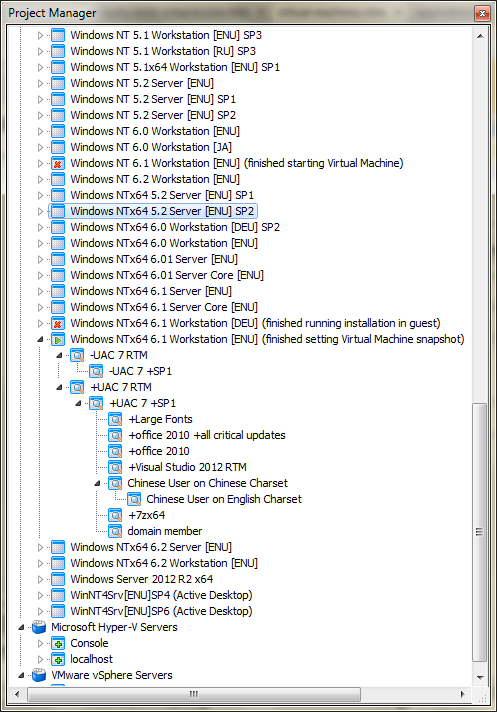Viewport: 497px width, 712px height.
Task: Collapse Chinese User on Chinese Charset branch
Action: coord(97,483)
